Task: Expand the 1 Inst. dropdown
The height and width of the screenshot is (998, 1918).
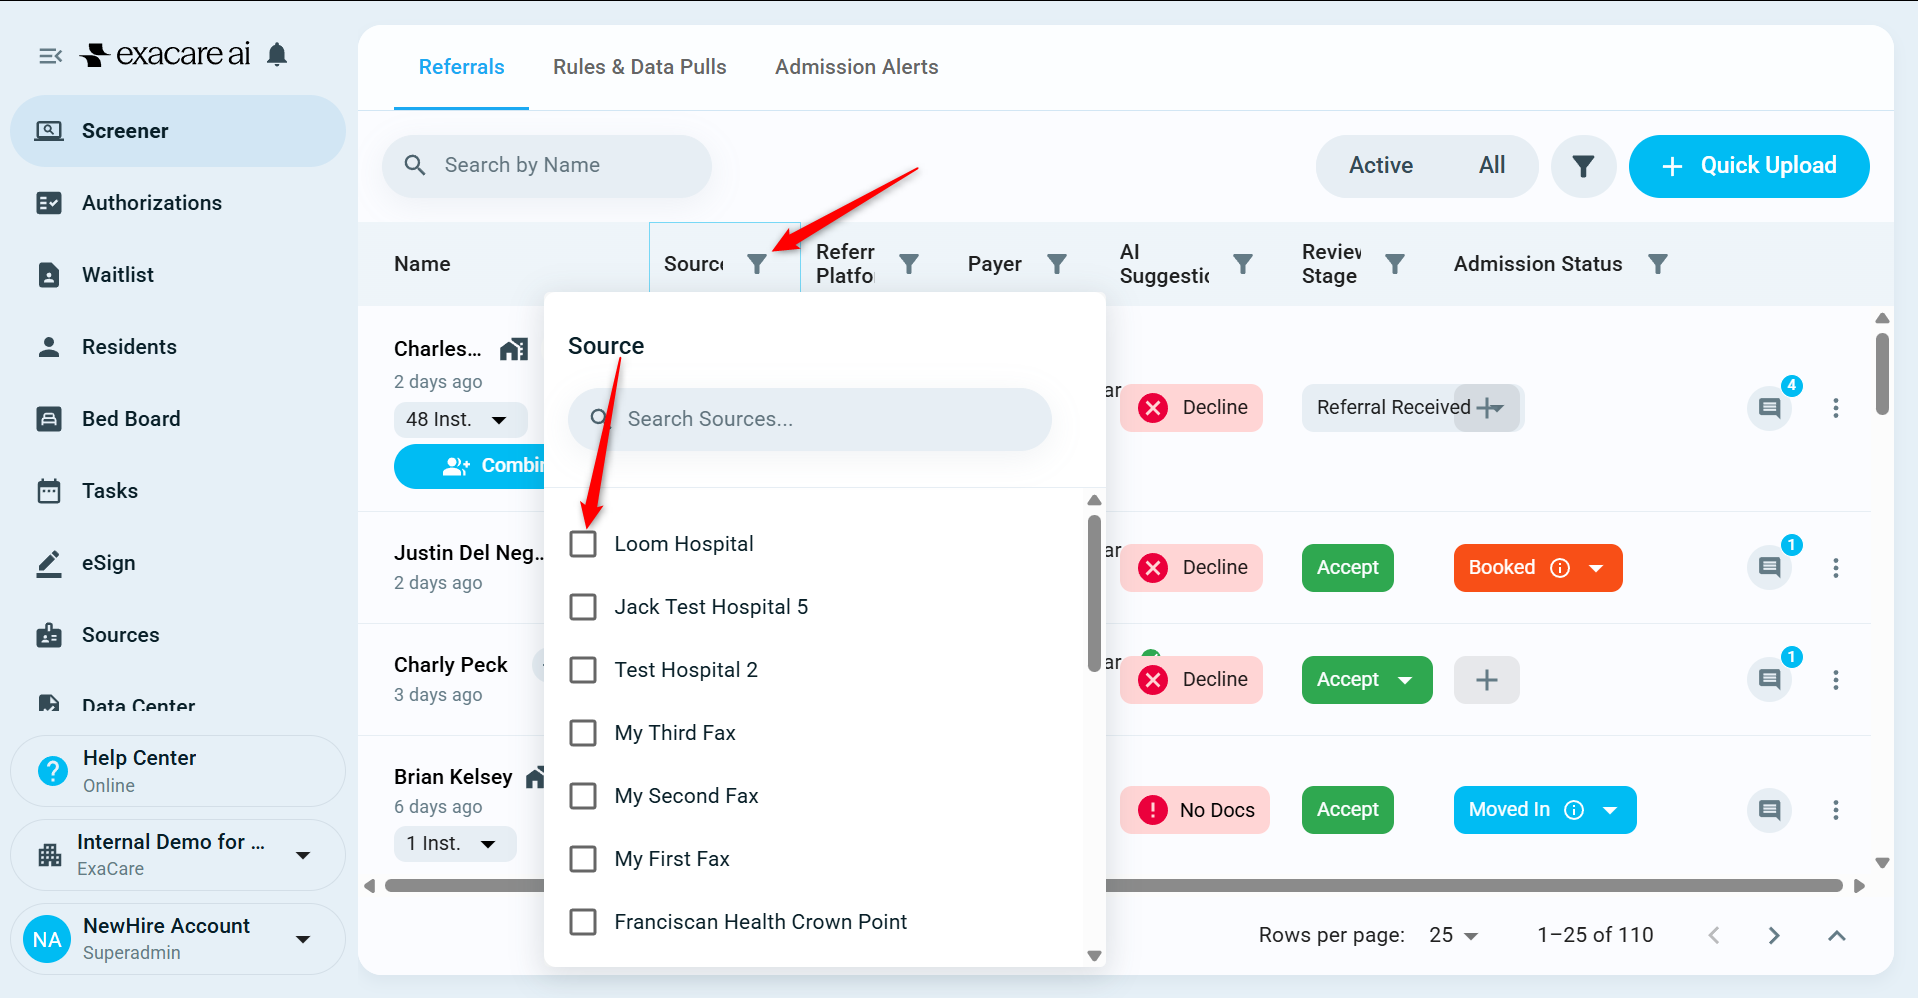Action: [x=455, y=844]
